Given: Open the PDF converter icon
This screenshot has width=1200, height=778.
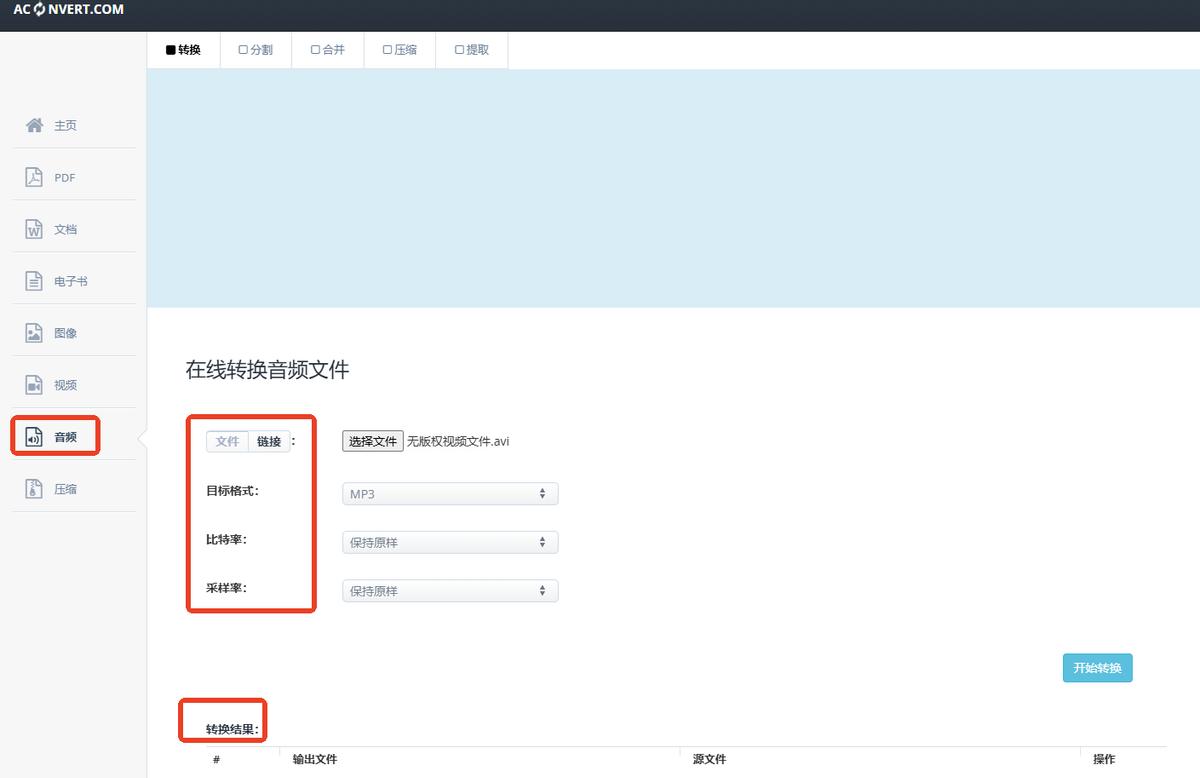Looking at the screenshot, I should click(x=35, y=177).
